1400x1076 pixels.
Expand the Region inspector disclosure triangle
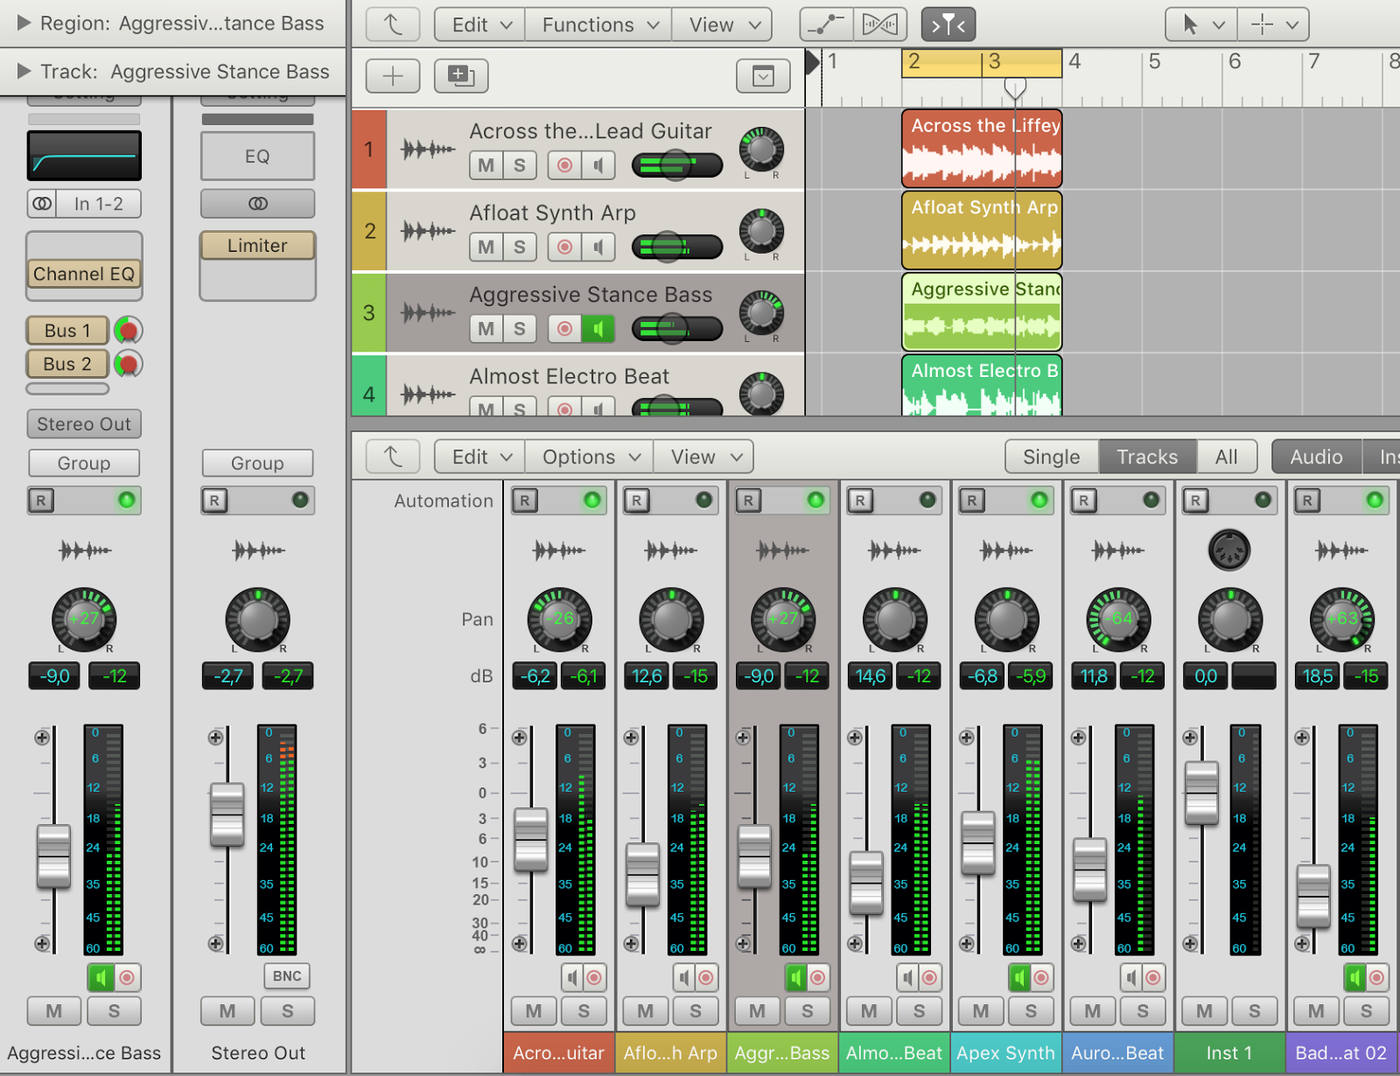[24, 22]
